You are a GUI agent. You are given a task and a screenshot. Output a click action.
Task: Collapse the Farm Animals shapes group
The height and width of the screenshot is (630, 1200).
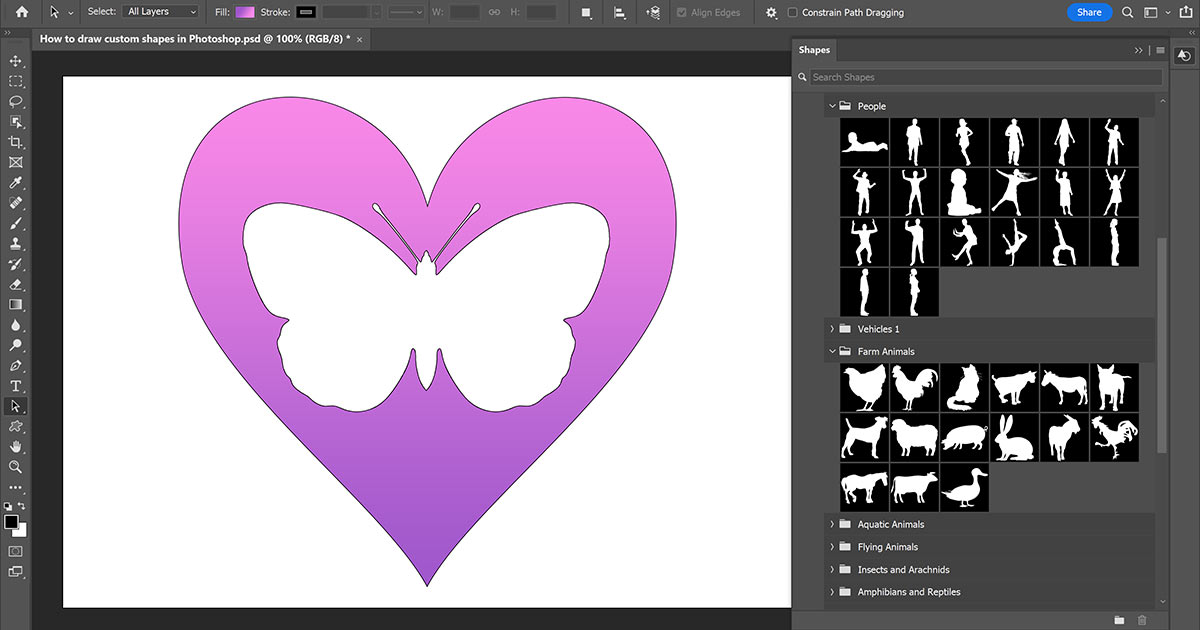pos(832,351)
